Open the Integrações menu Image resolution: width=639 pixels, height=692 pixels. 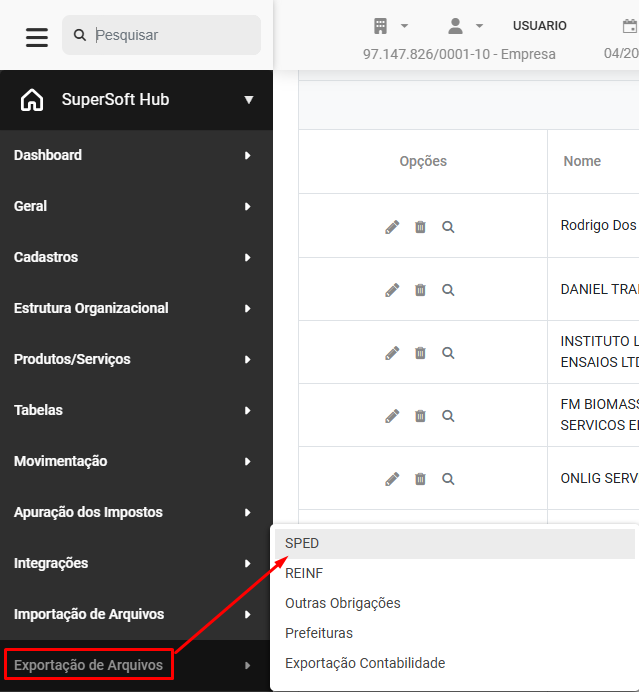coord(136,564)
